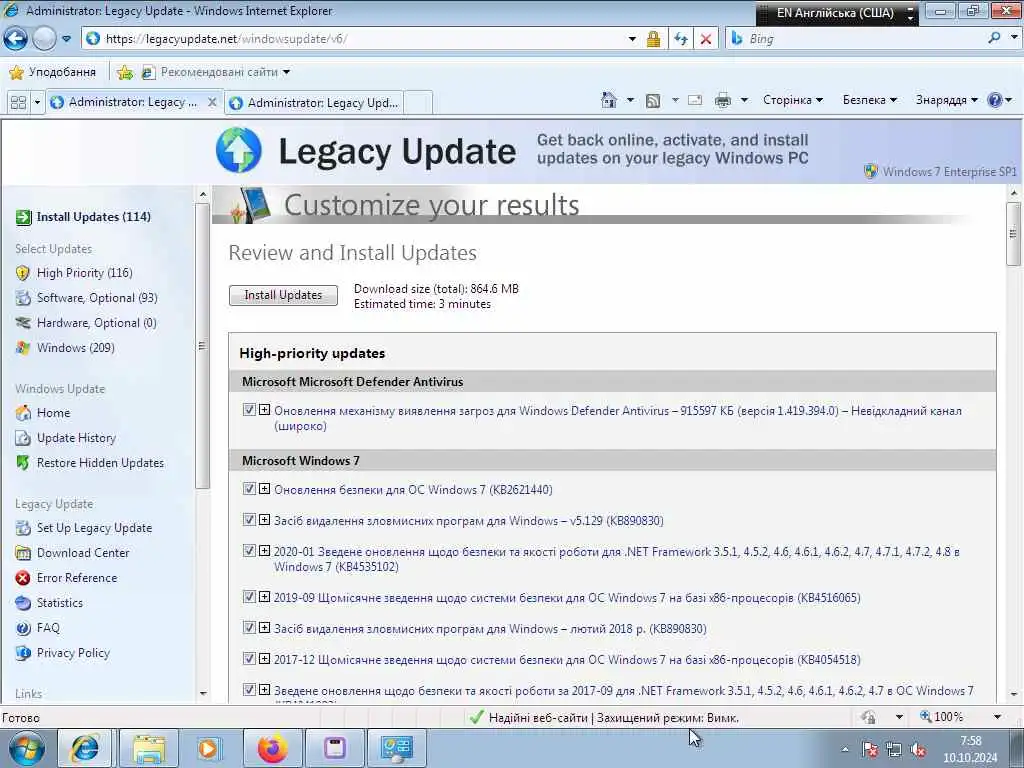Uncheck the KB2621440 security update checkbox
This screenshot has height=768, width=1024.
pyautogui.click(x=249, y=488)
